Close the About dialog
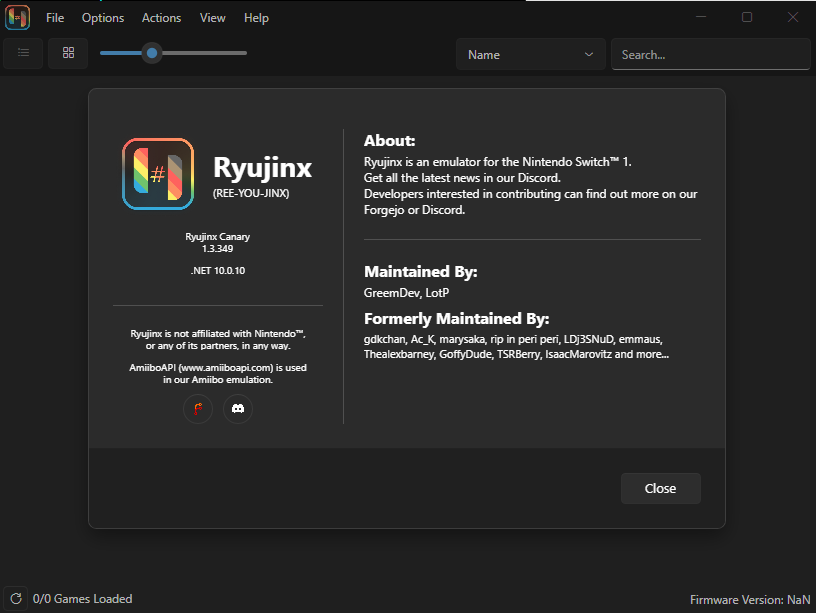The width and height of the screenshot is (816, 613). coord(660,488)
